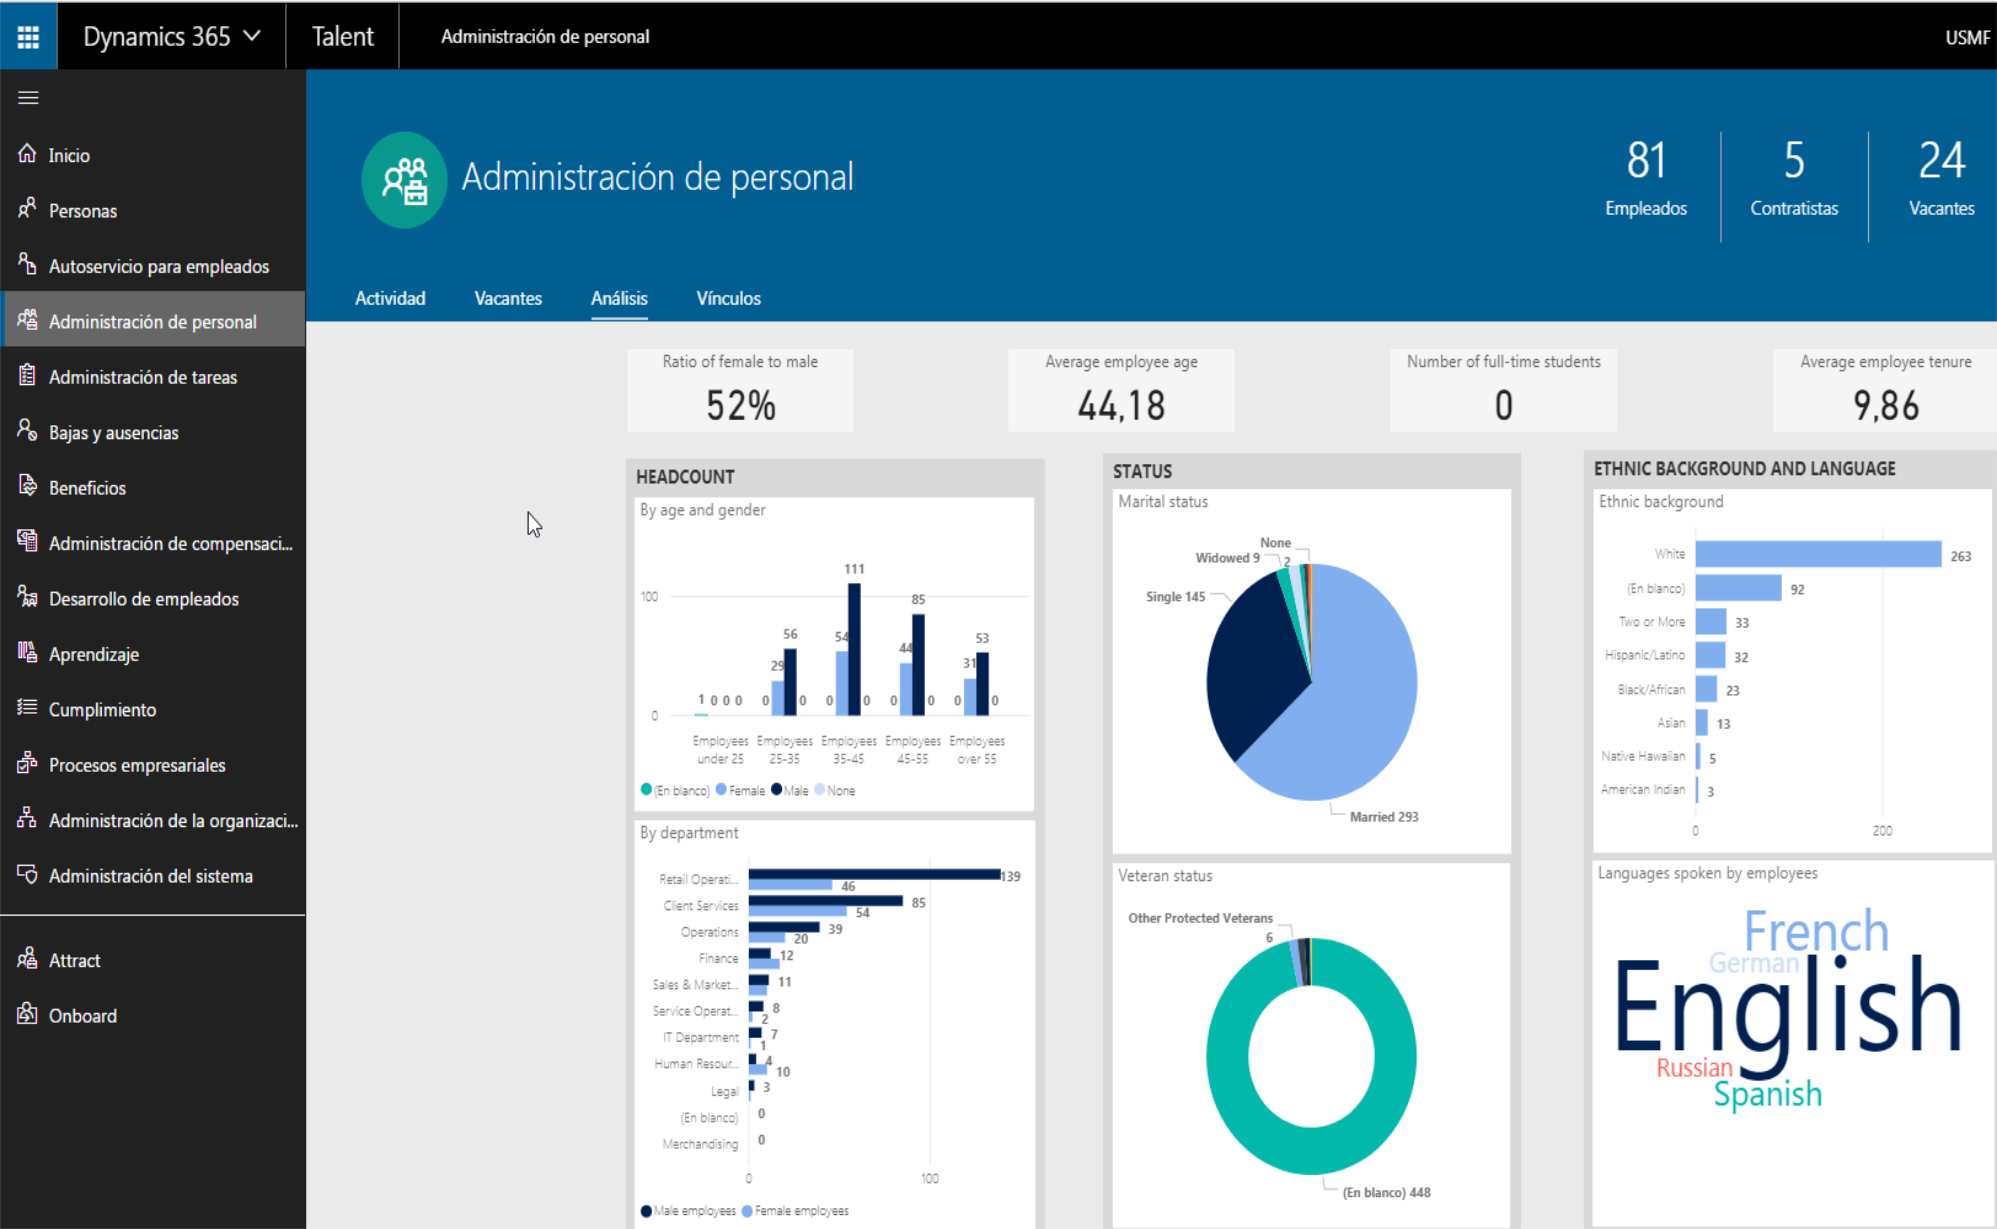Screen dimensions: 1997x1229
Task: Click the (En blanco) teal legend swatch in age chart
Action: tap(646, 789)
